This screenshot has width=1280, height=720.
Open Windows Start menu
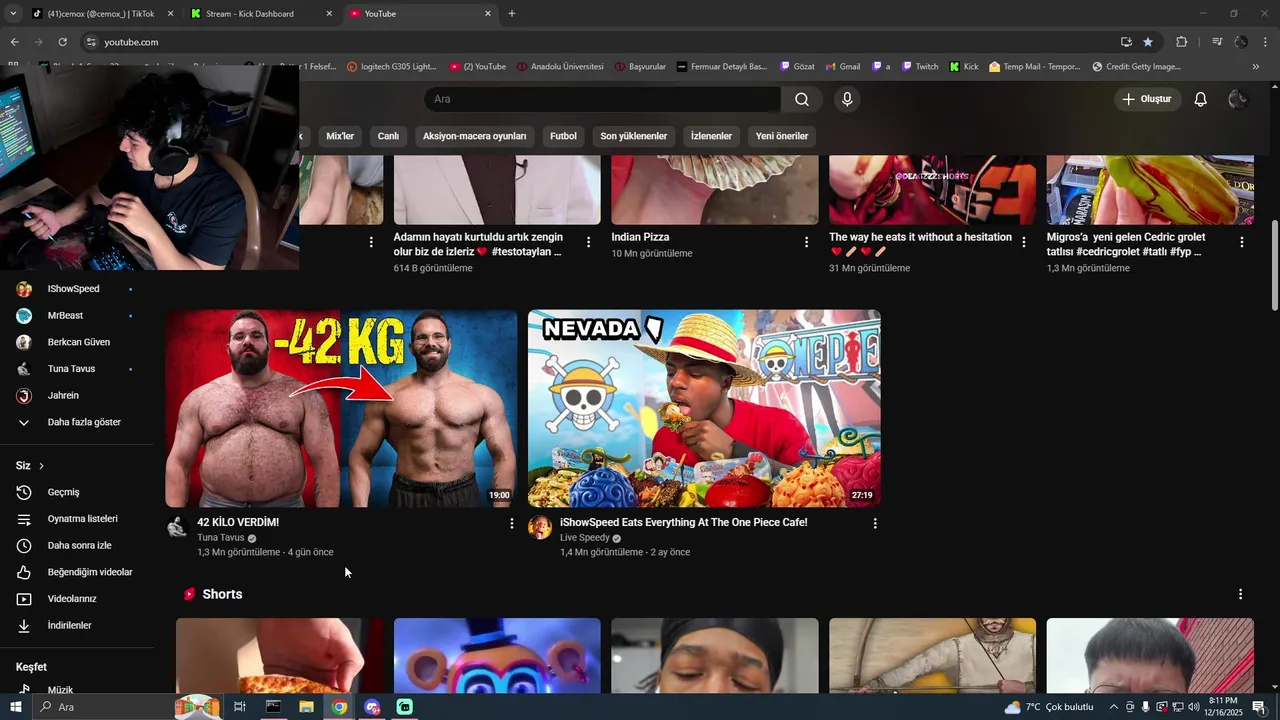(x=15, y=707)
